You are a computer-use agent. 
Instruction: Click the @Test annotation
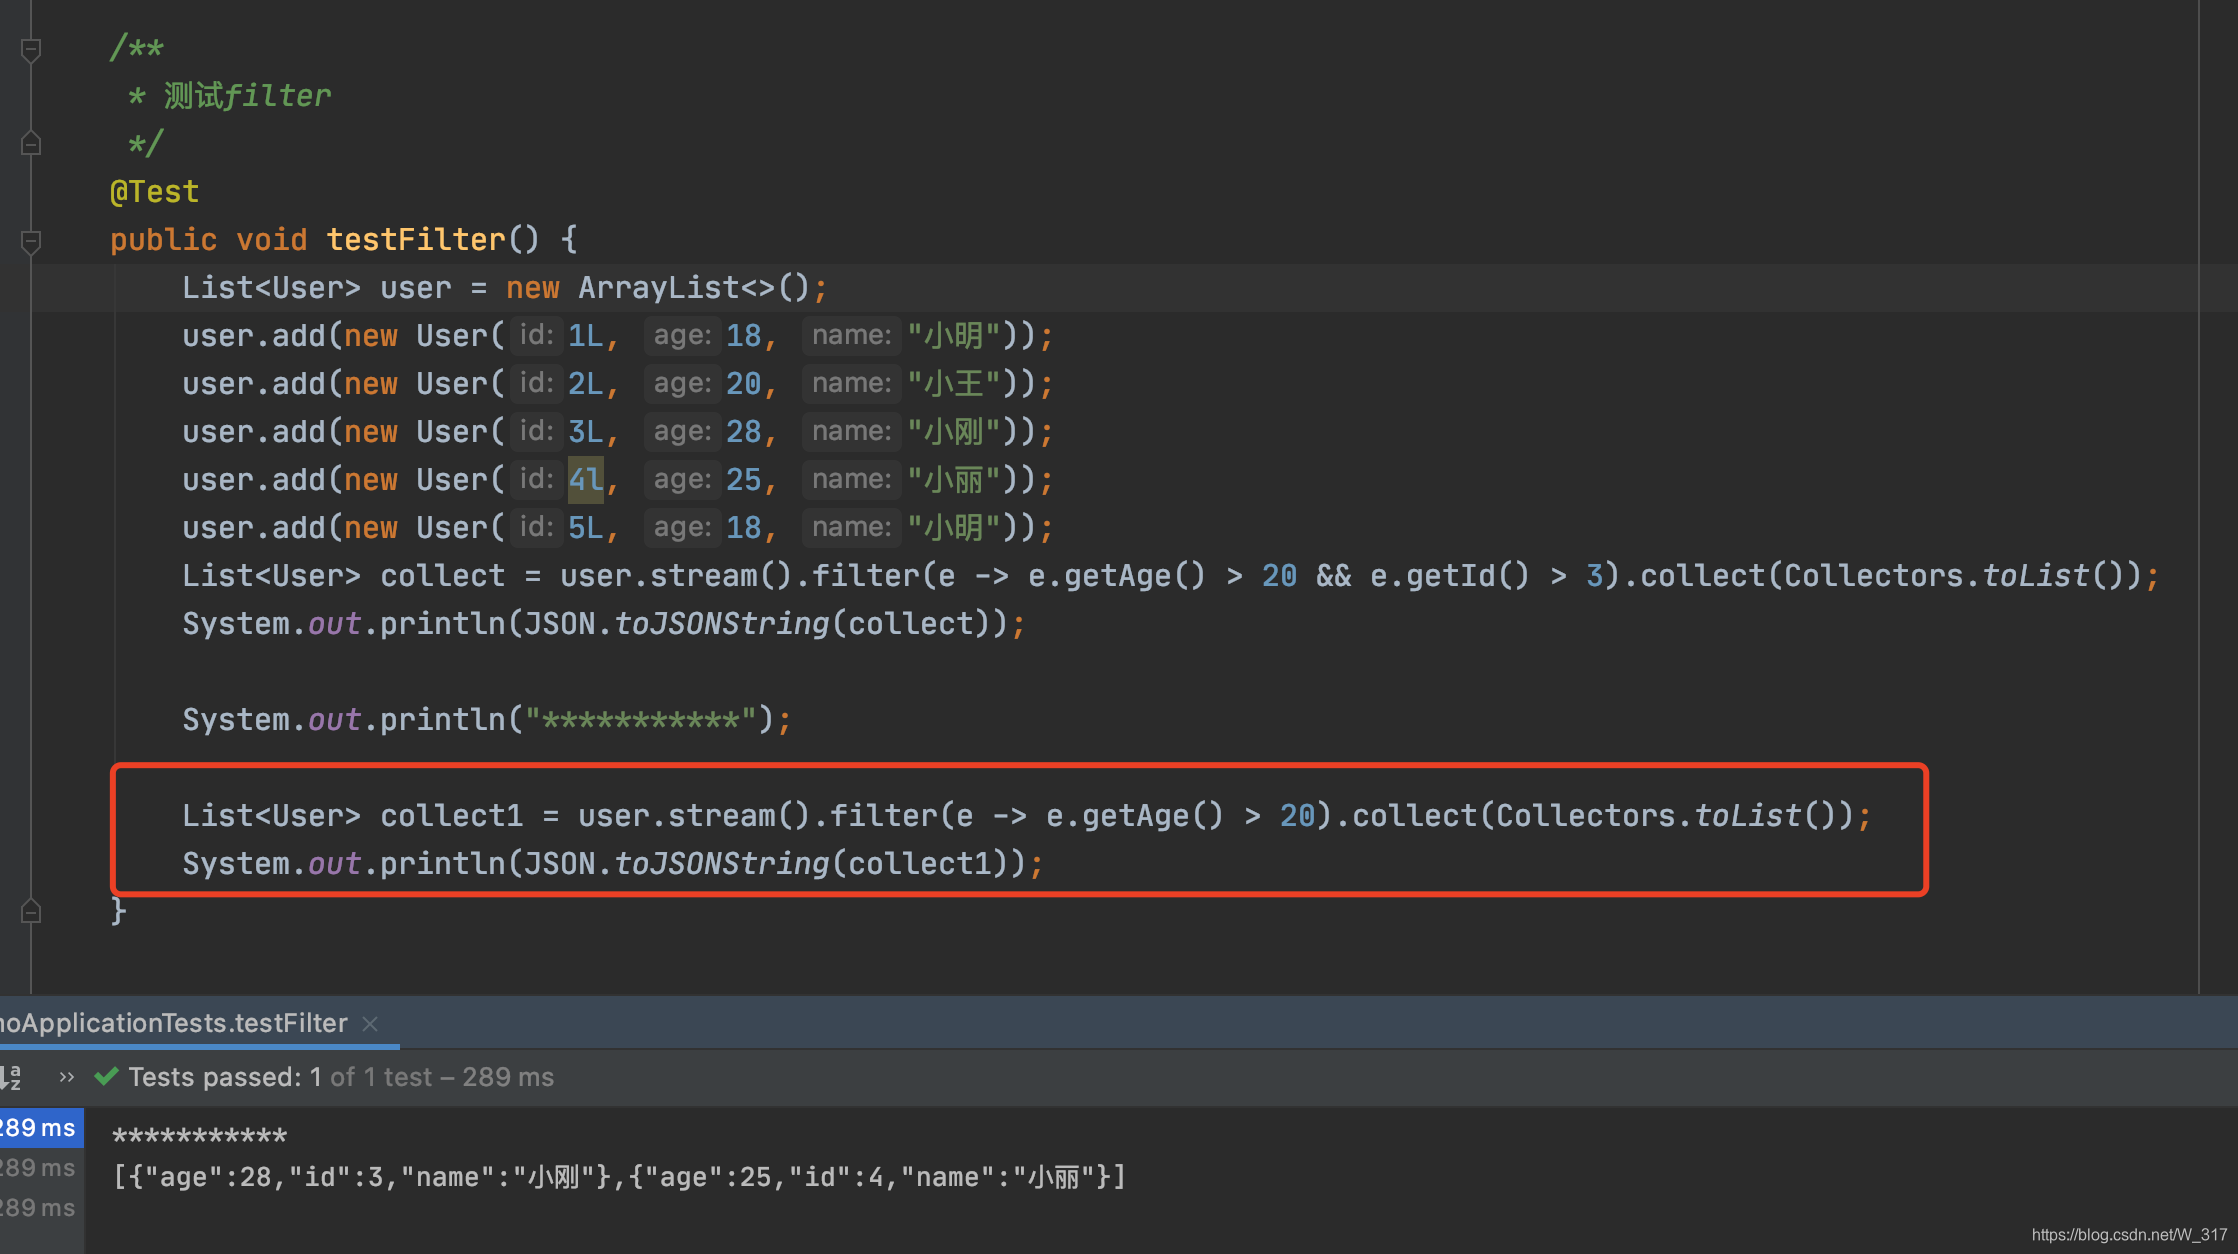(x=154, y=192)
